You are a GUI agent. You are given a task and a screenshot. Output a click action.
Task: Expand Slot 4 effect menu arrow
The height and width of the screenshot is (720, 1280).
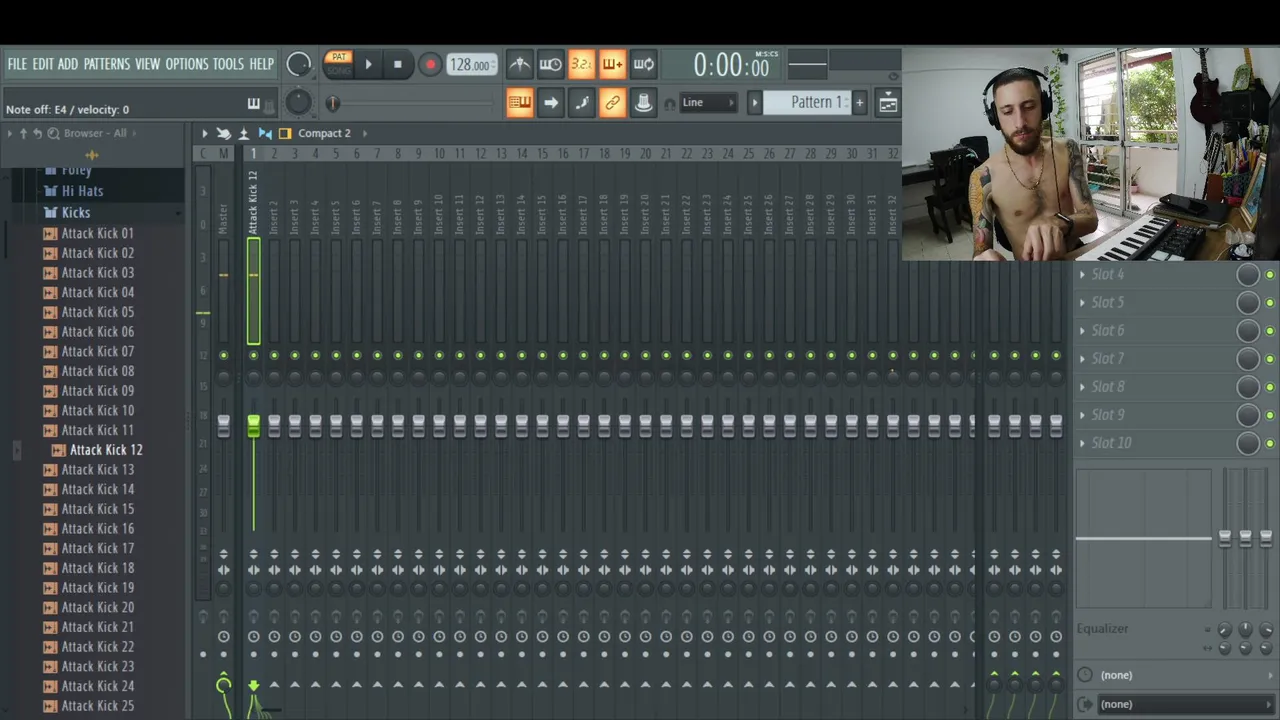pyautogui.click(x=1082, y=274)
